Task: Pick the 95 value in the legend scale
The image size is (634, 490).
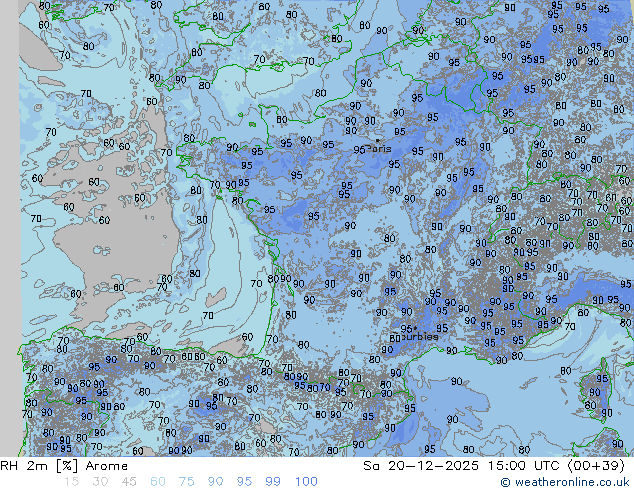Action: pyautogui.click(x=245, y=482)
